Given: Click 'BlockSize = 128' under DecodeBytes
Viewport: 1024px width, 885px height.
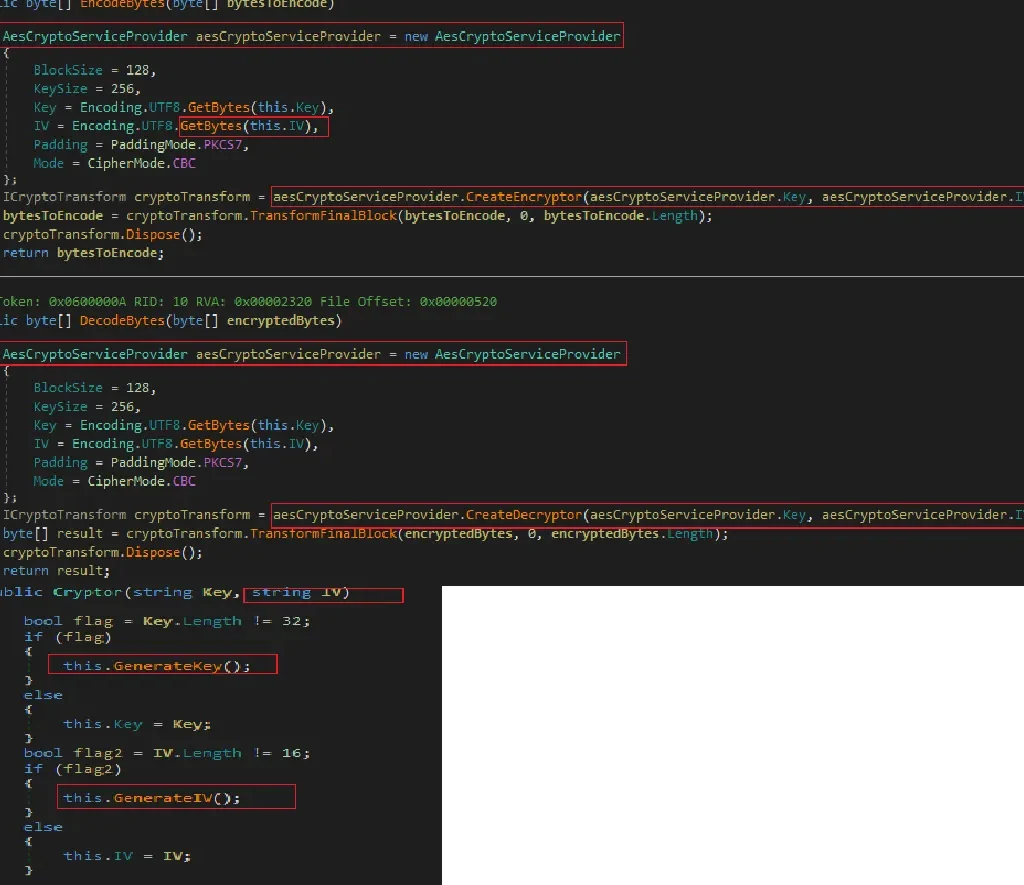Looking at the screenshot, I should tap(91, 388).
